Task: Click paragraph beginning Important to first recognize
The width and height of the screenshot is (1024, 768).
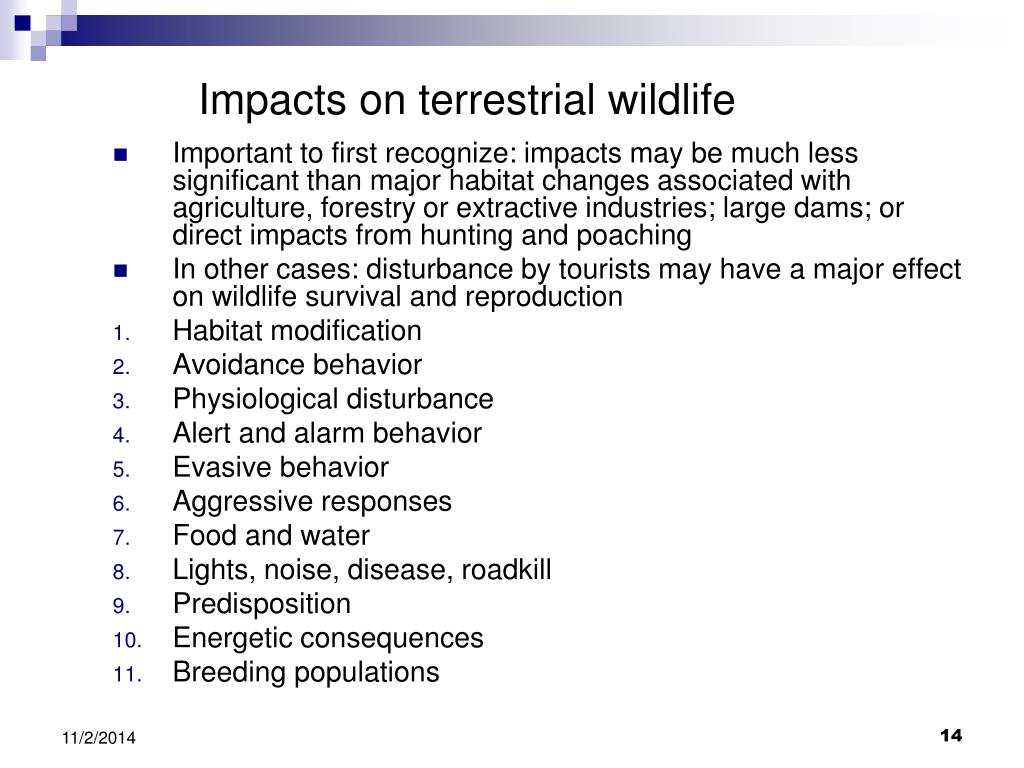Action: [x=538, y=194]
